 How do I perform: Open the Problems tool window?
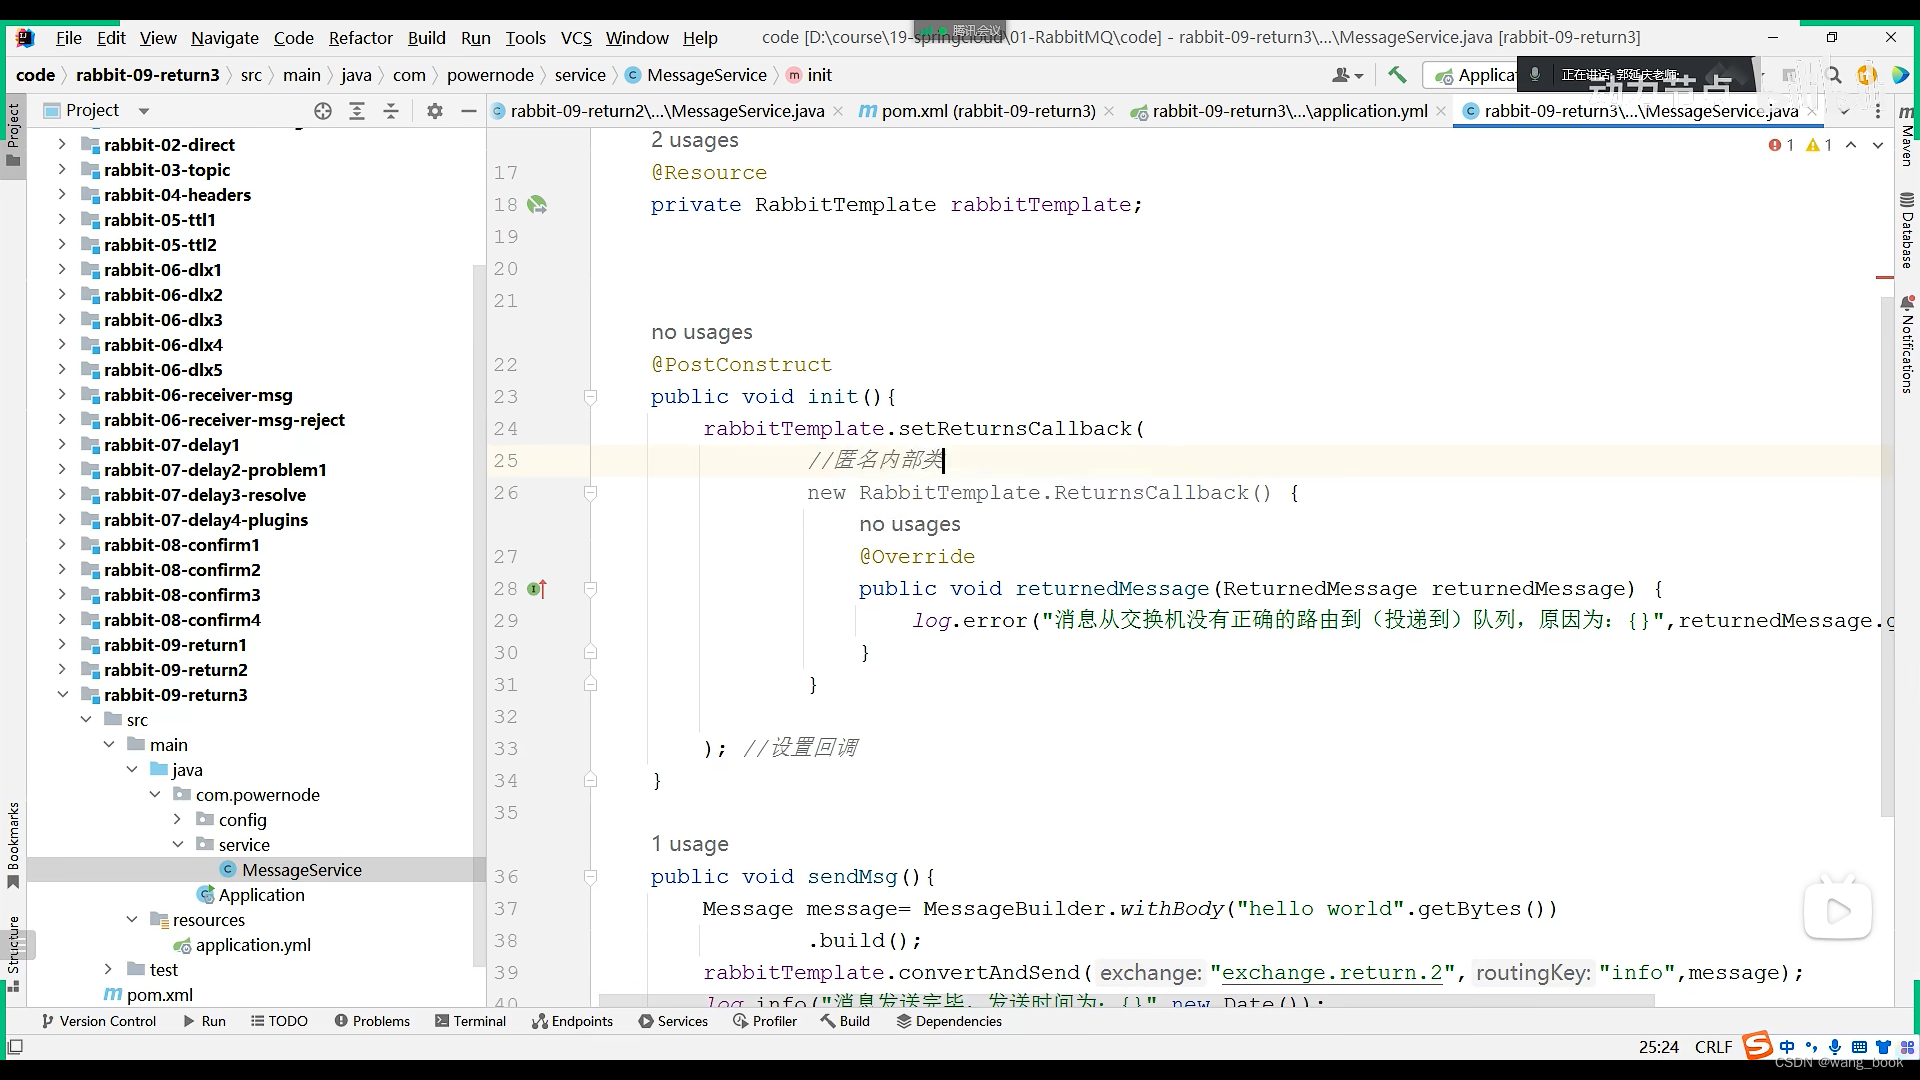pyautogui.click(x=372, y=1021)
